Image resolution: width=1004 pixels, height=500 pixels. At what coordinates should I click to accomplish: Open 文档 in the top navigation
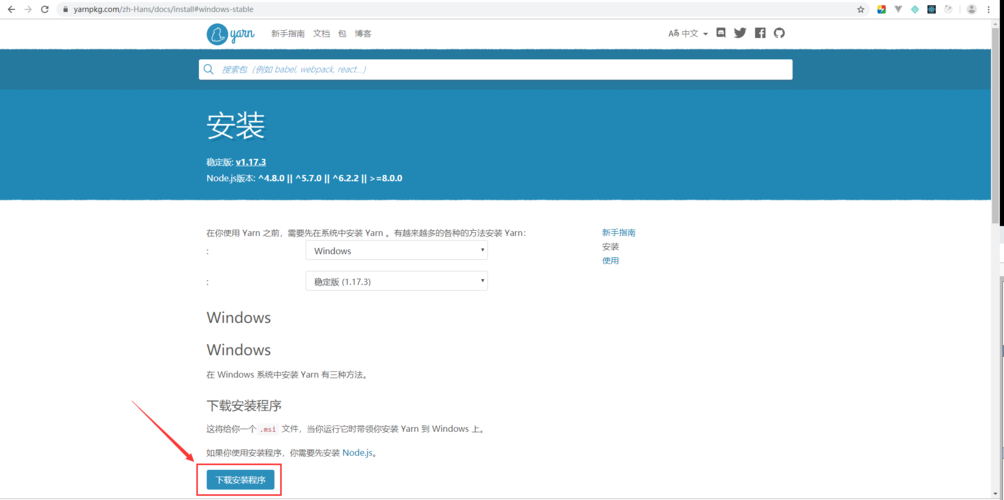(321, 33)
